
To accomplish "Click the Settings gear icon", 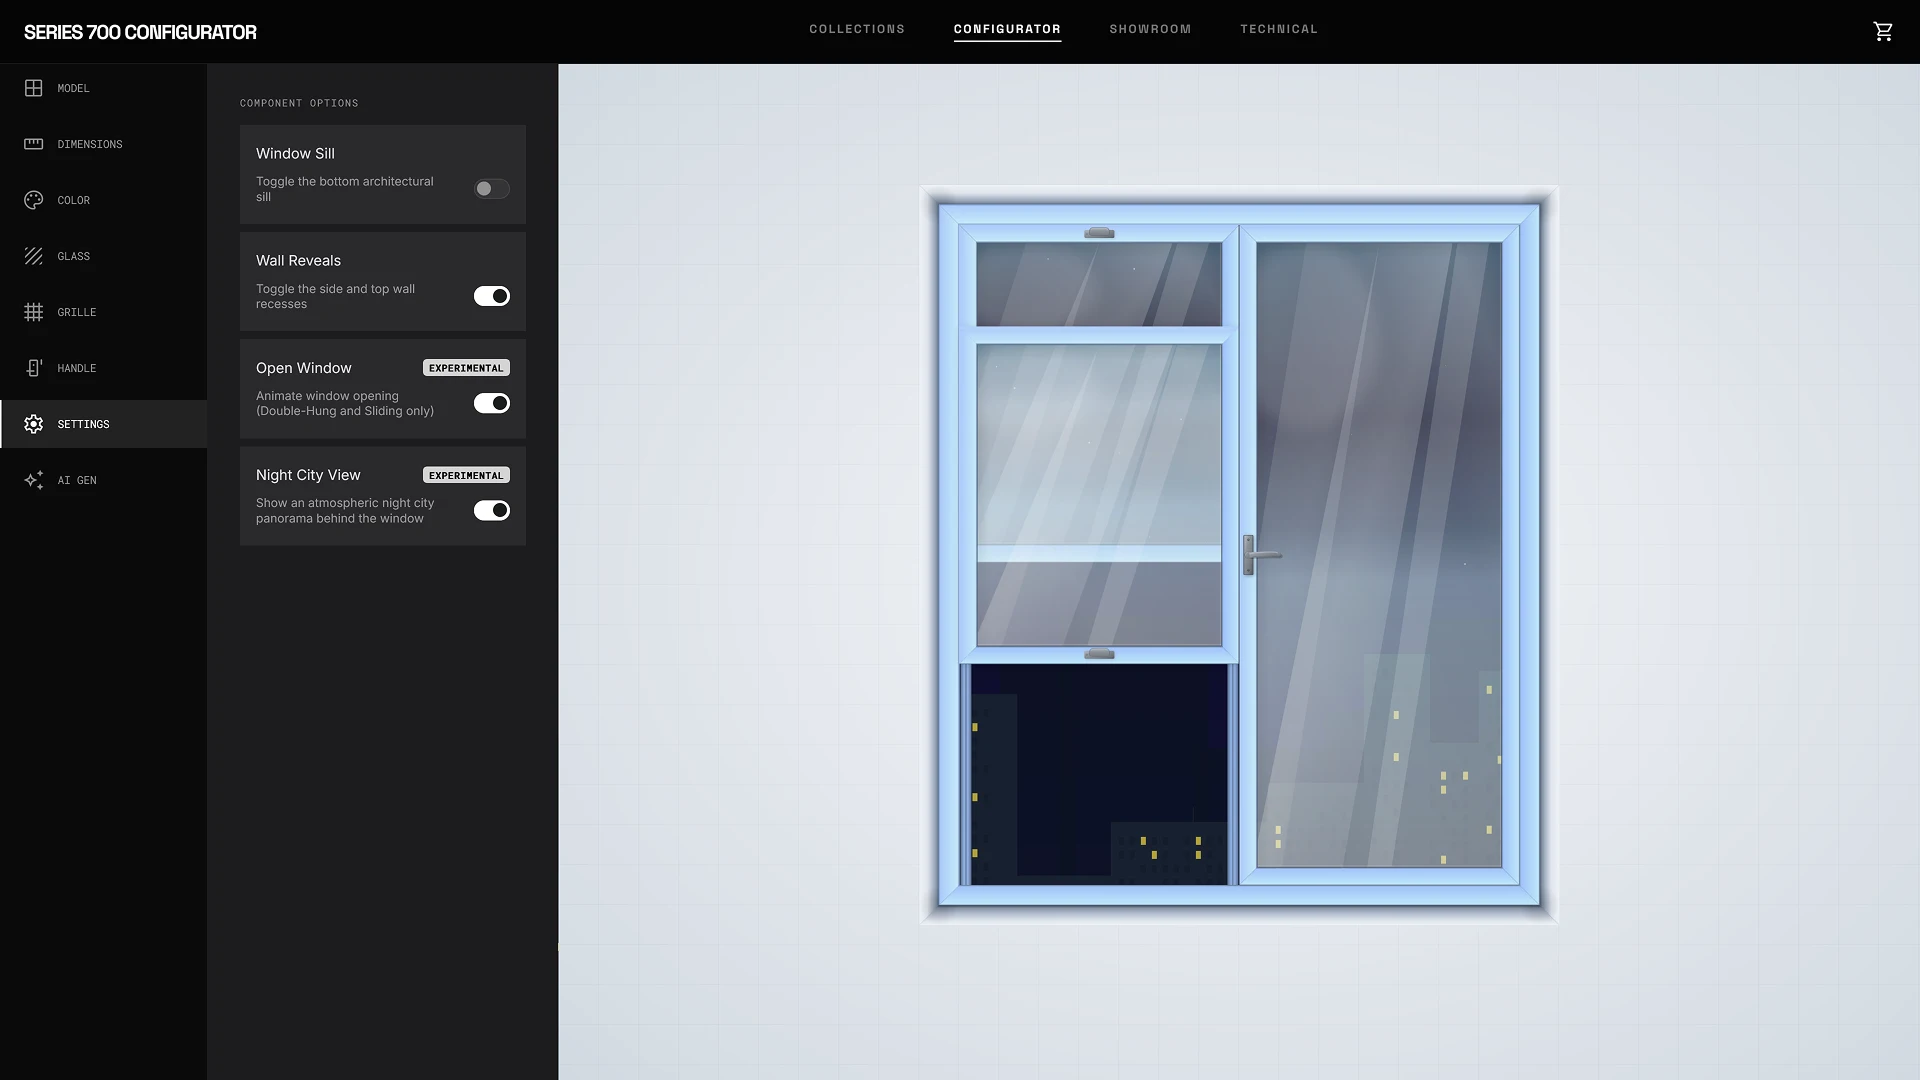I will pyautogui.click(x=33, y=424).
